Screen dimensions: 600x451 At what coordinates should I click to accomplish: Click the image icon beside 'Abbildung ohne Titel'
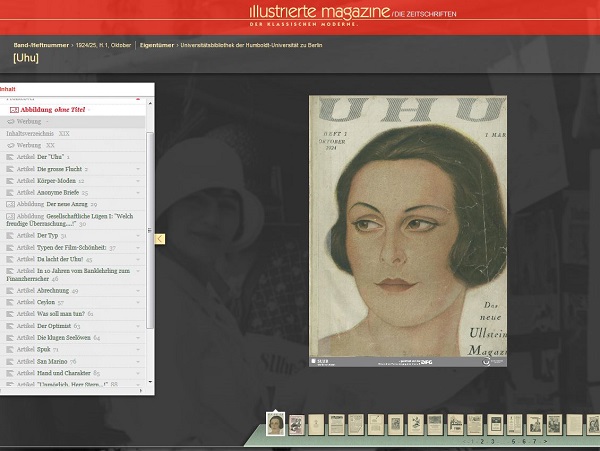tap(14, 110)
